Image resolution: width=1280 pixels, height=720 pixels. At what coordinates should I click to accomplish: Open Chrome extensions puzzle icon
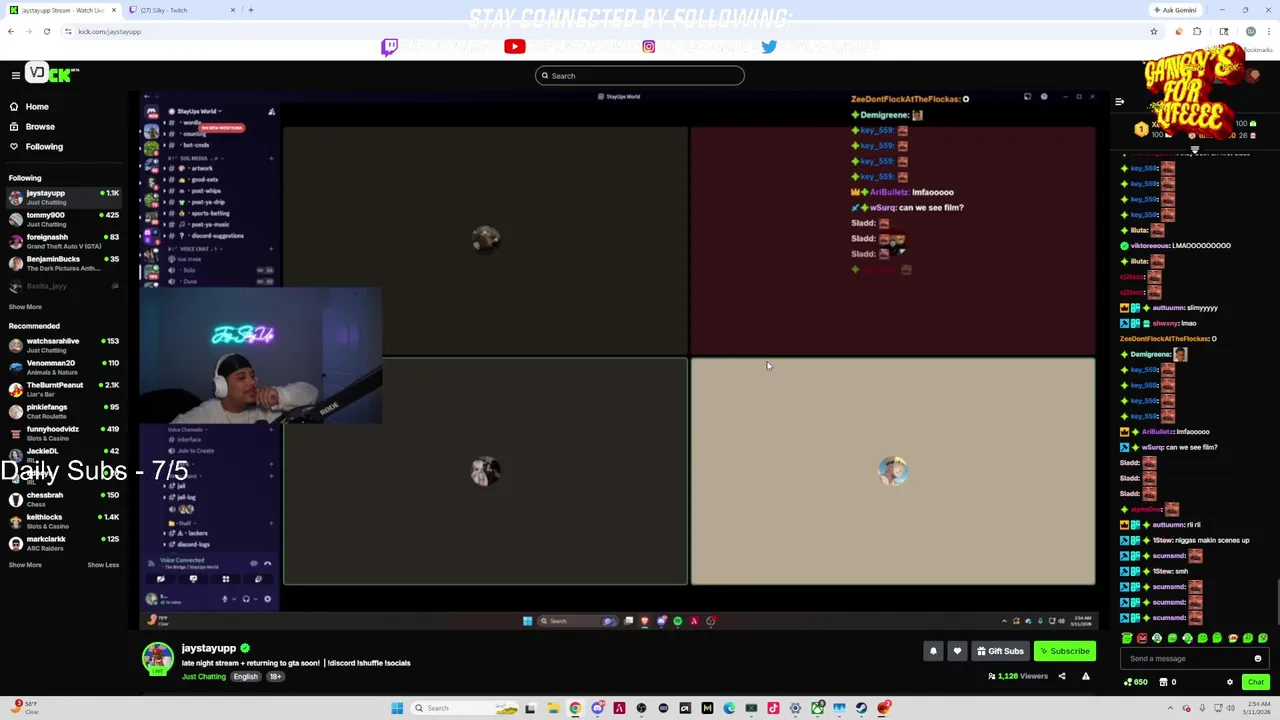(x=1197, y=31)
